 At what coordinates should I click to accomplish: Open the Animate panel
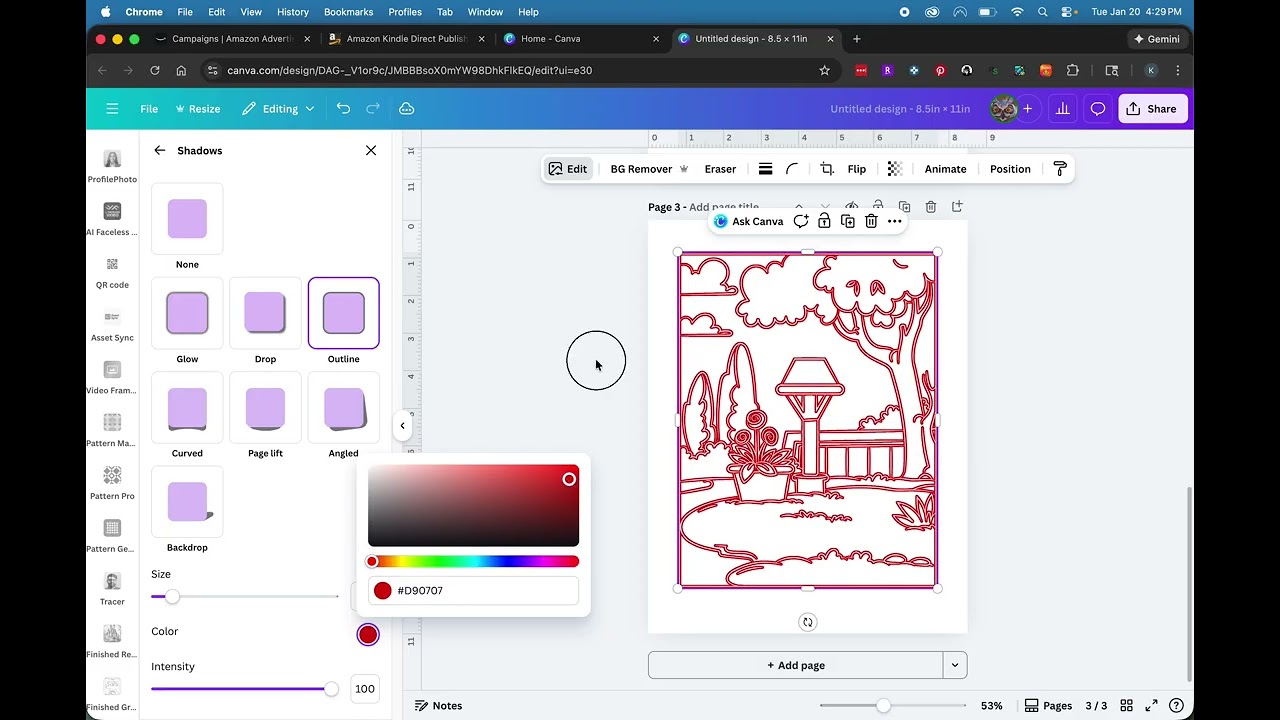945,169
